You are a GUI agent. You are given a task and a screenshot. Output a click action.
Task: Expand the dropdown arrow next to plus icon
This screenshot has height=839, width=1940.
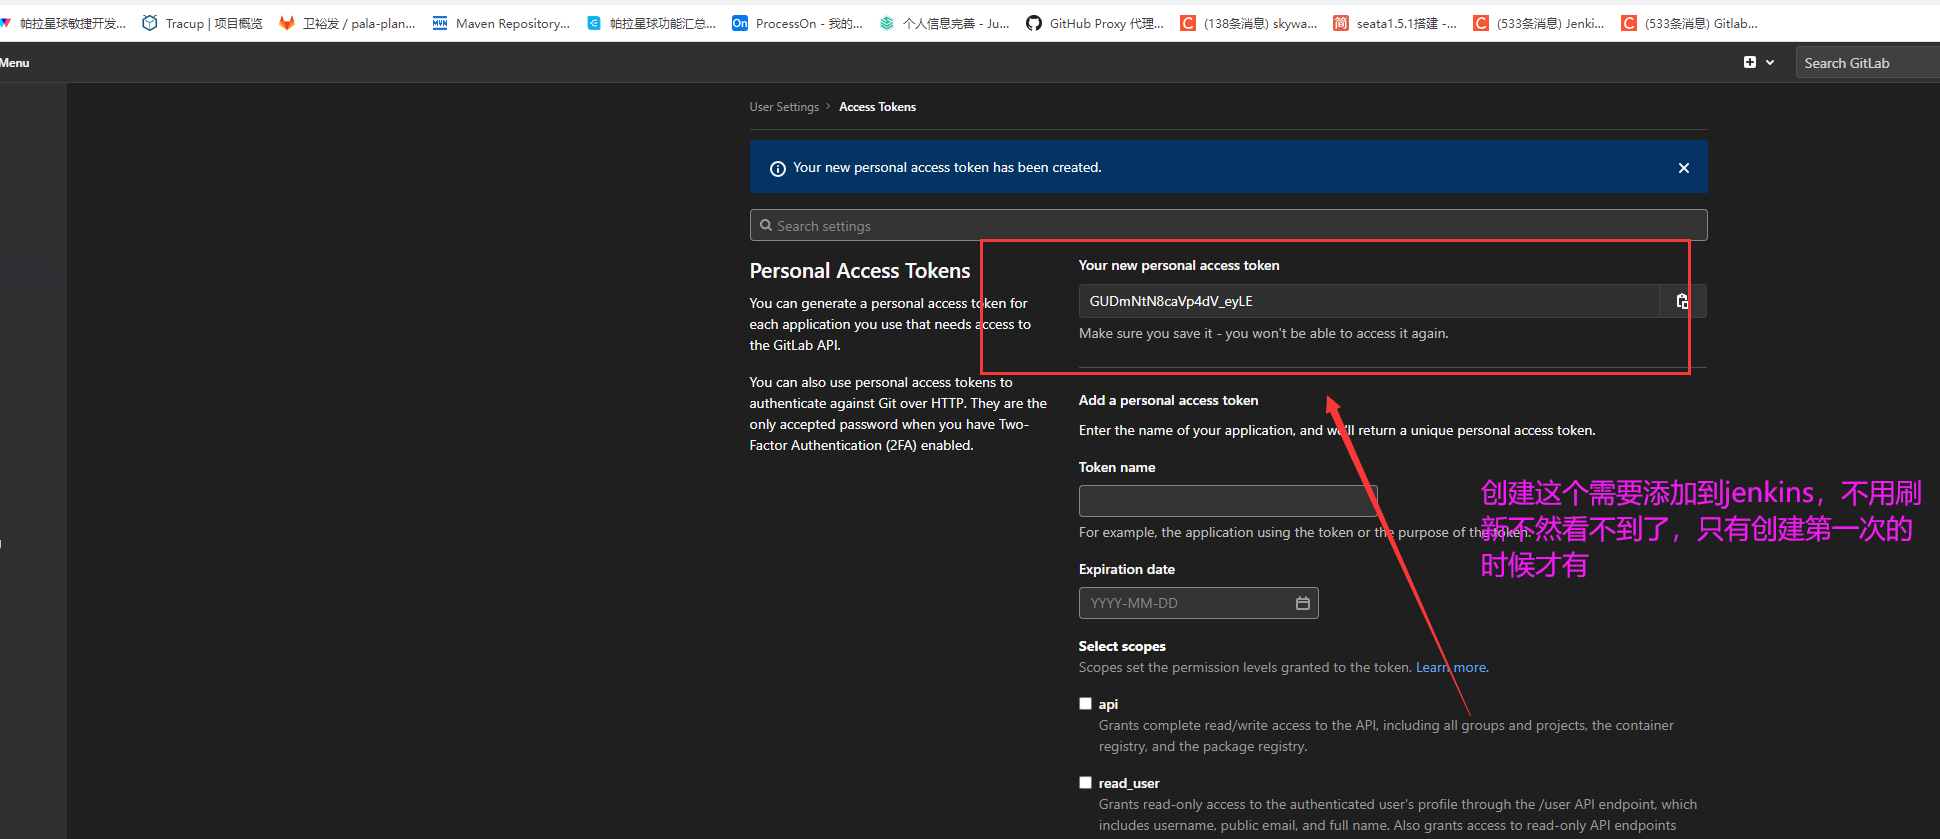pyautogui.click(x=1770, y=62)
